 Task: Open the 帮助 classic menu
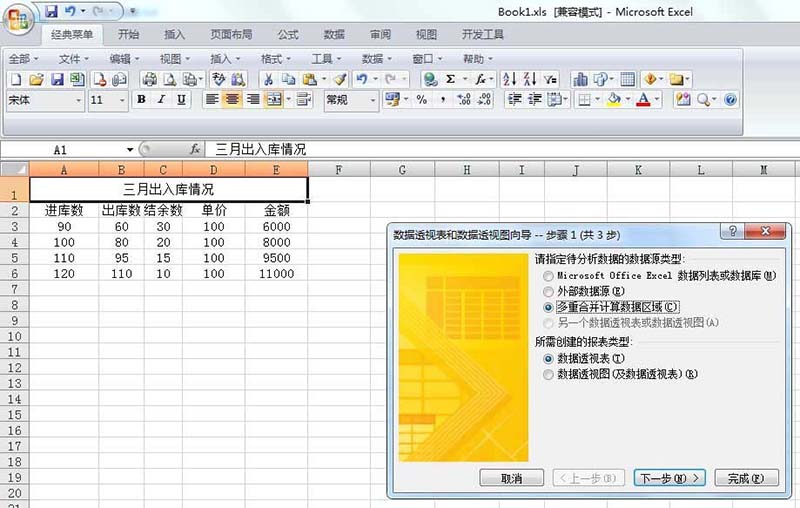(478, 59)
